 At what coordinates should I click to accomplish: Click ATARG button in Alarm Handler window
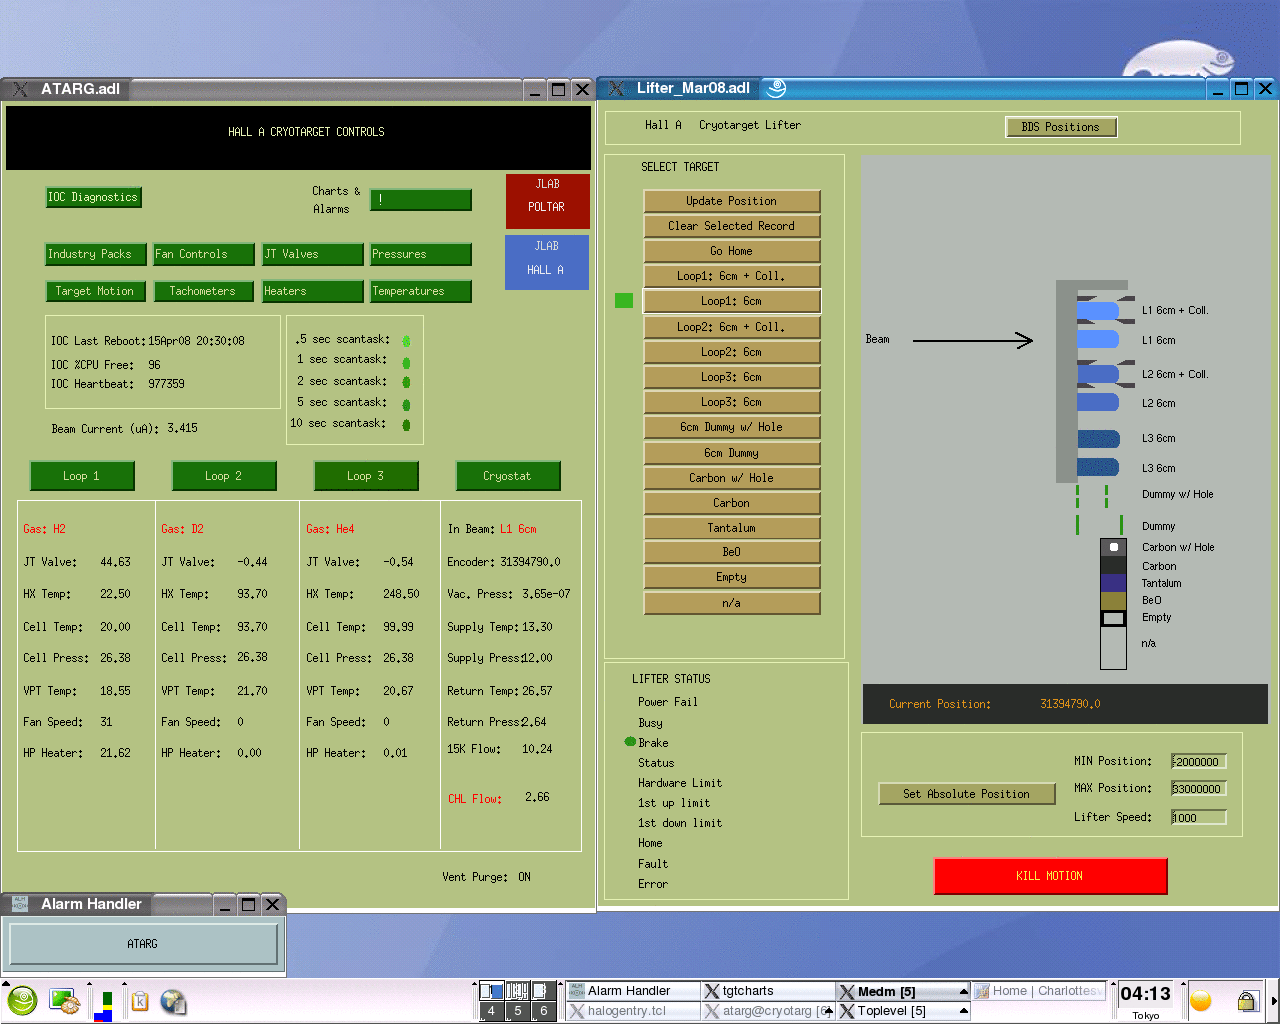click(143, 944)
